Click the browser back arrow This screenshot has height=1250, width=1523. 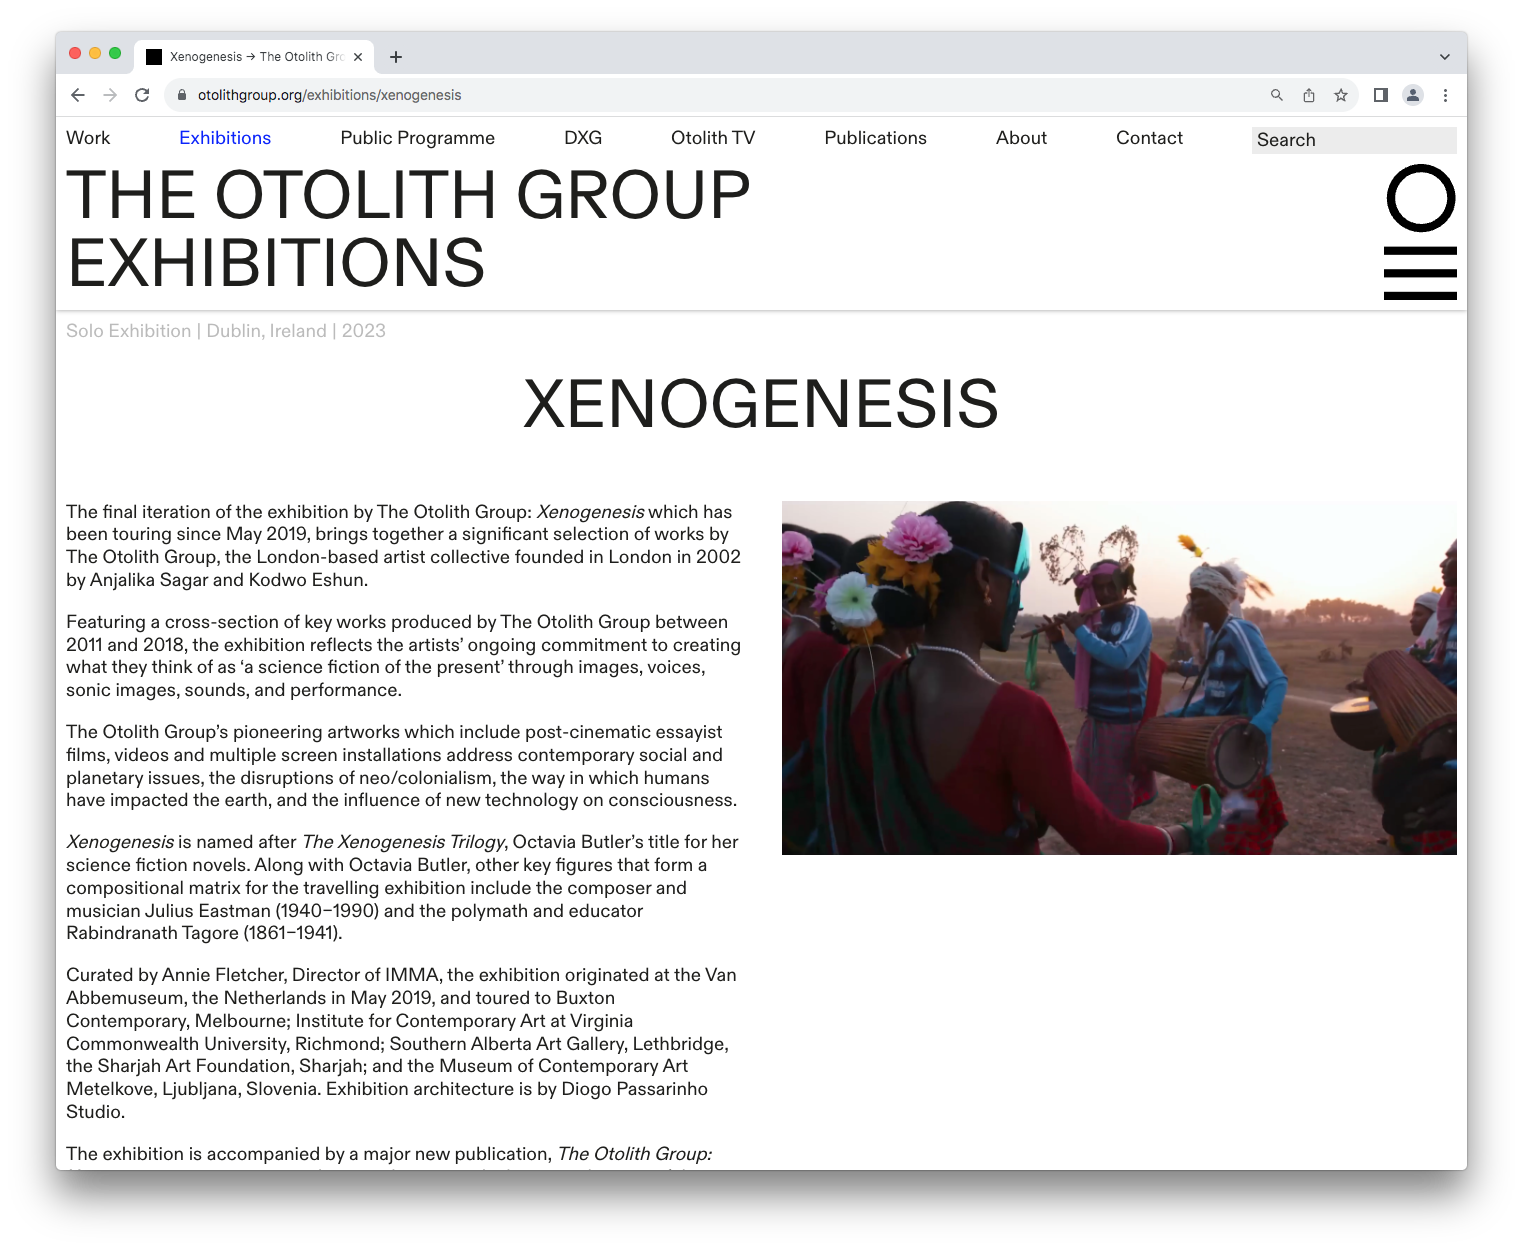pyautogui.click(x=78, y=95)
